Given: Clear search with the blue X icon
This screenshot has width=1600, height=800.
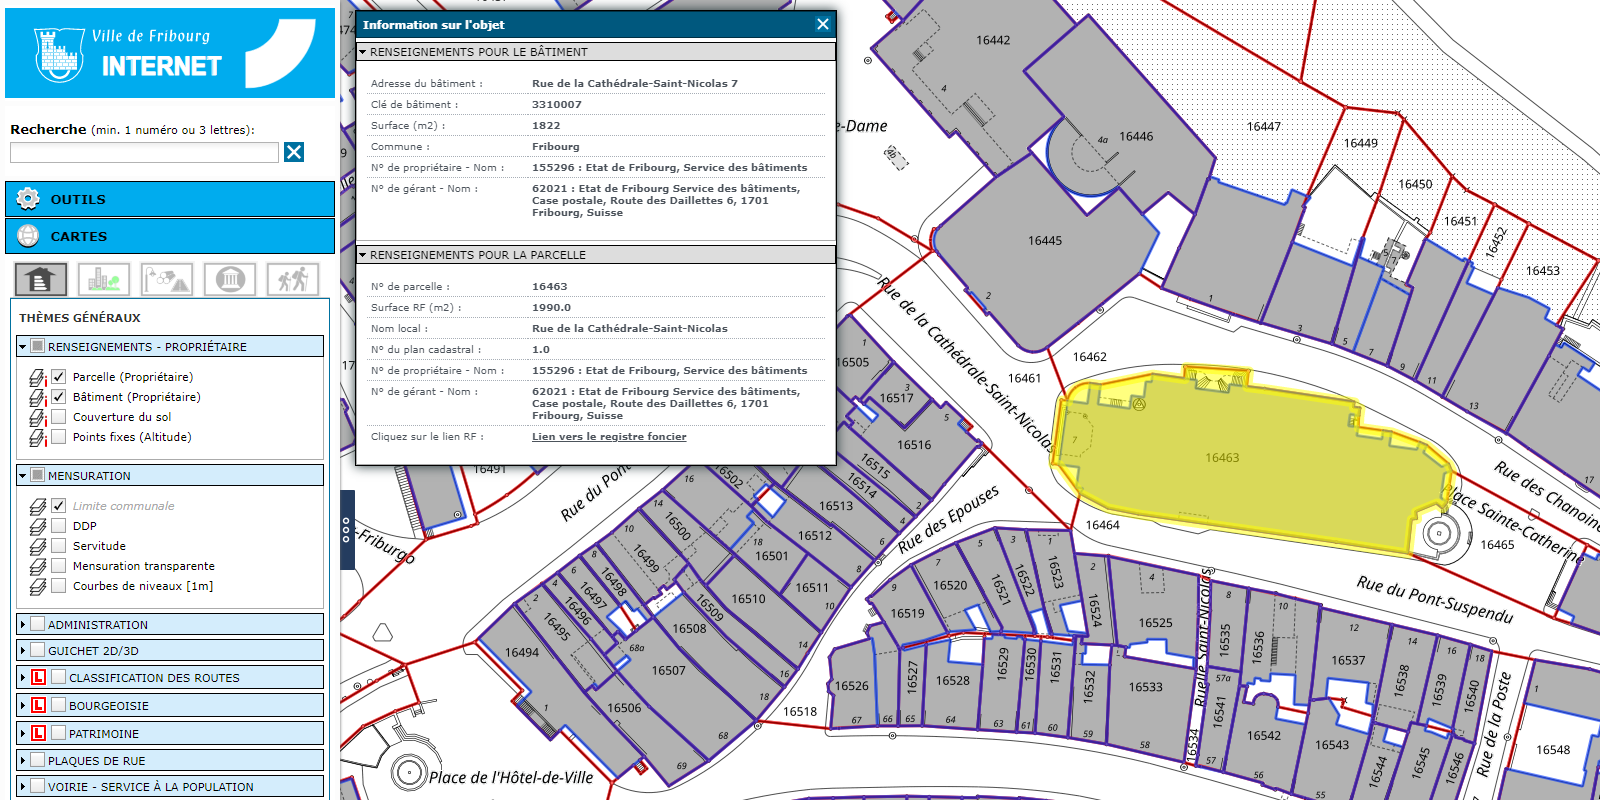Looking at the screenshot, I should coord(294,152).
